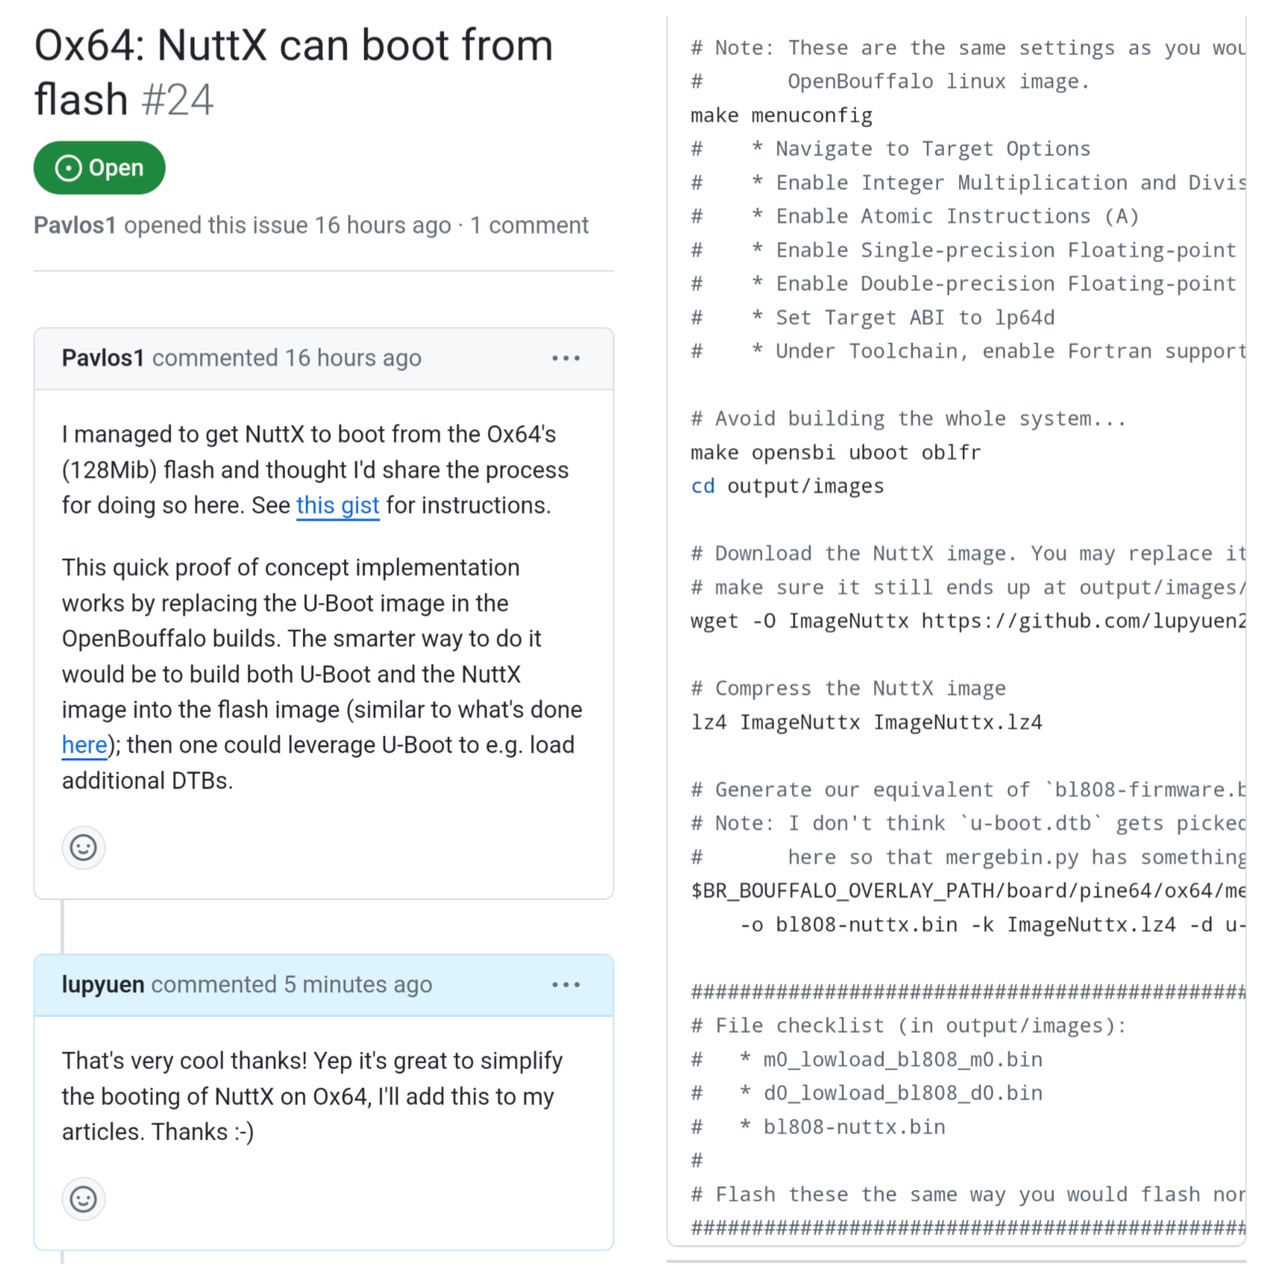Screen dimensions: 1280x1280
Task: Add emoji reaction to lupyuen's comment
Action: 84,1198
